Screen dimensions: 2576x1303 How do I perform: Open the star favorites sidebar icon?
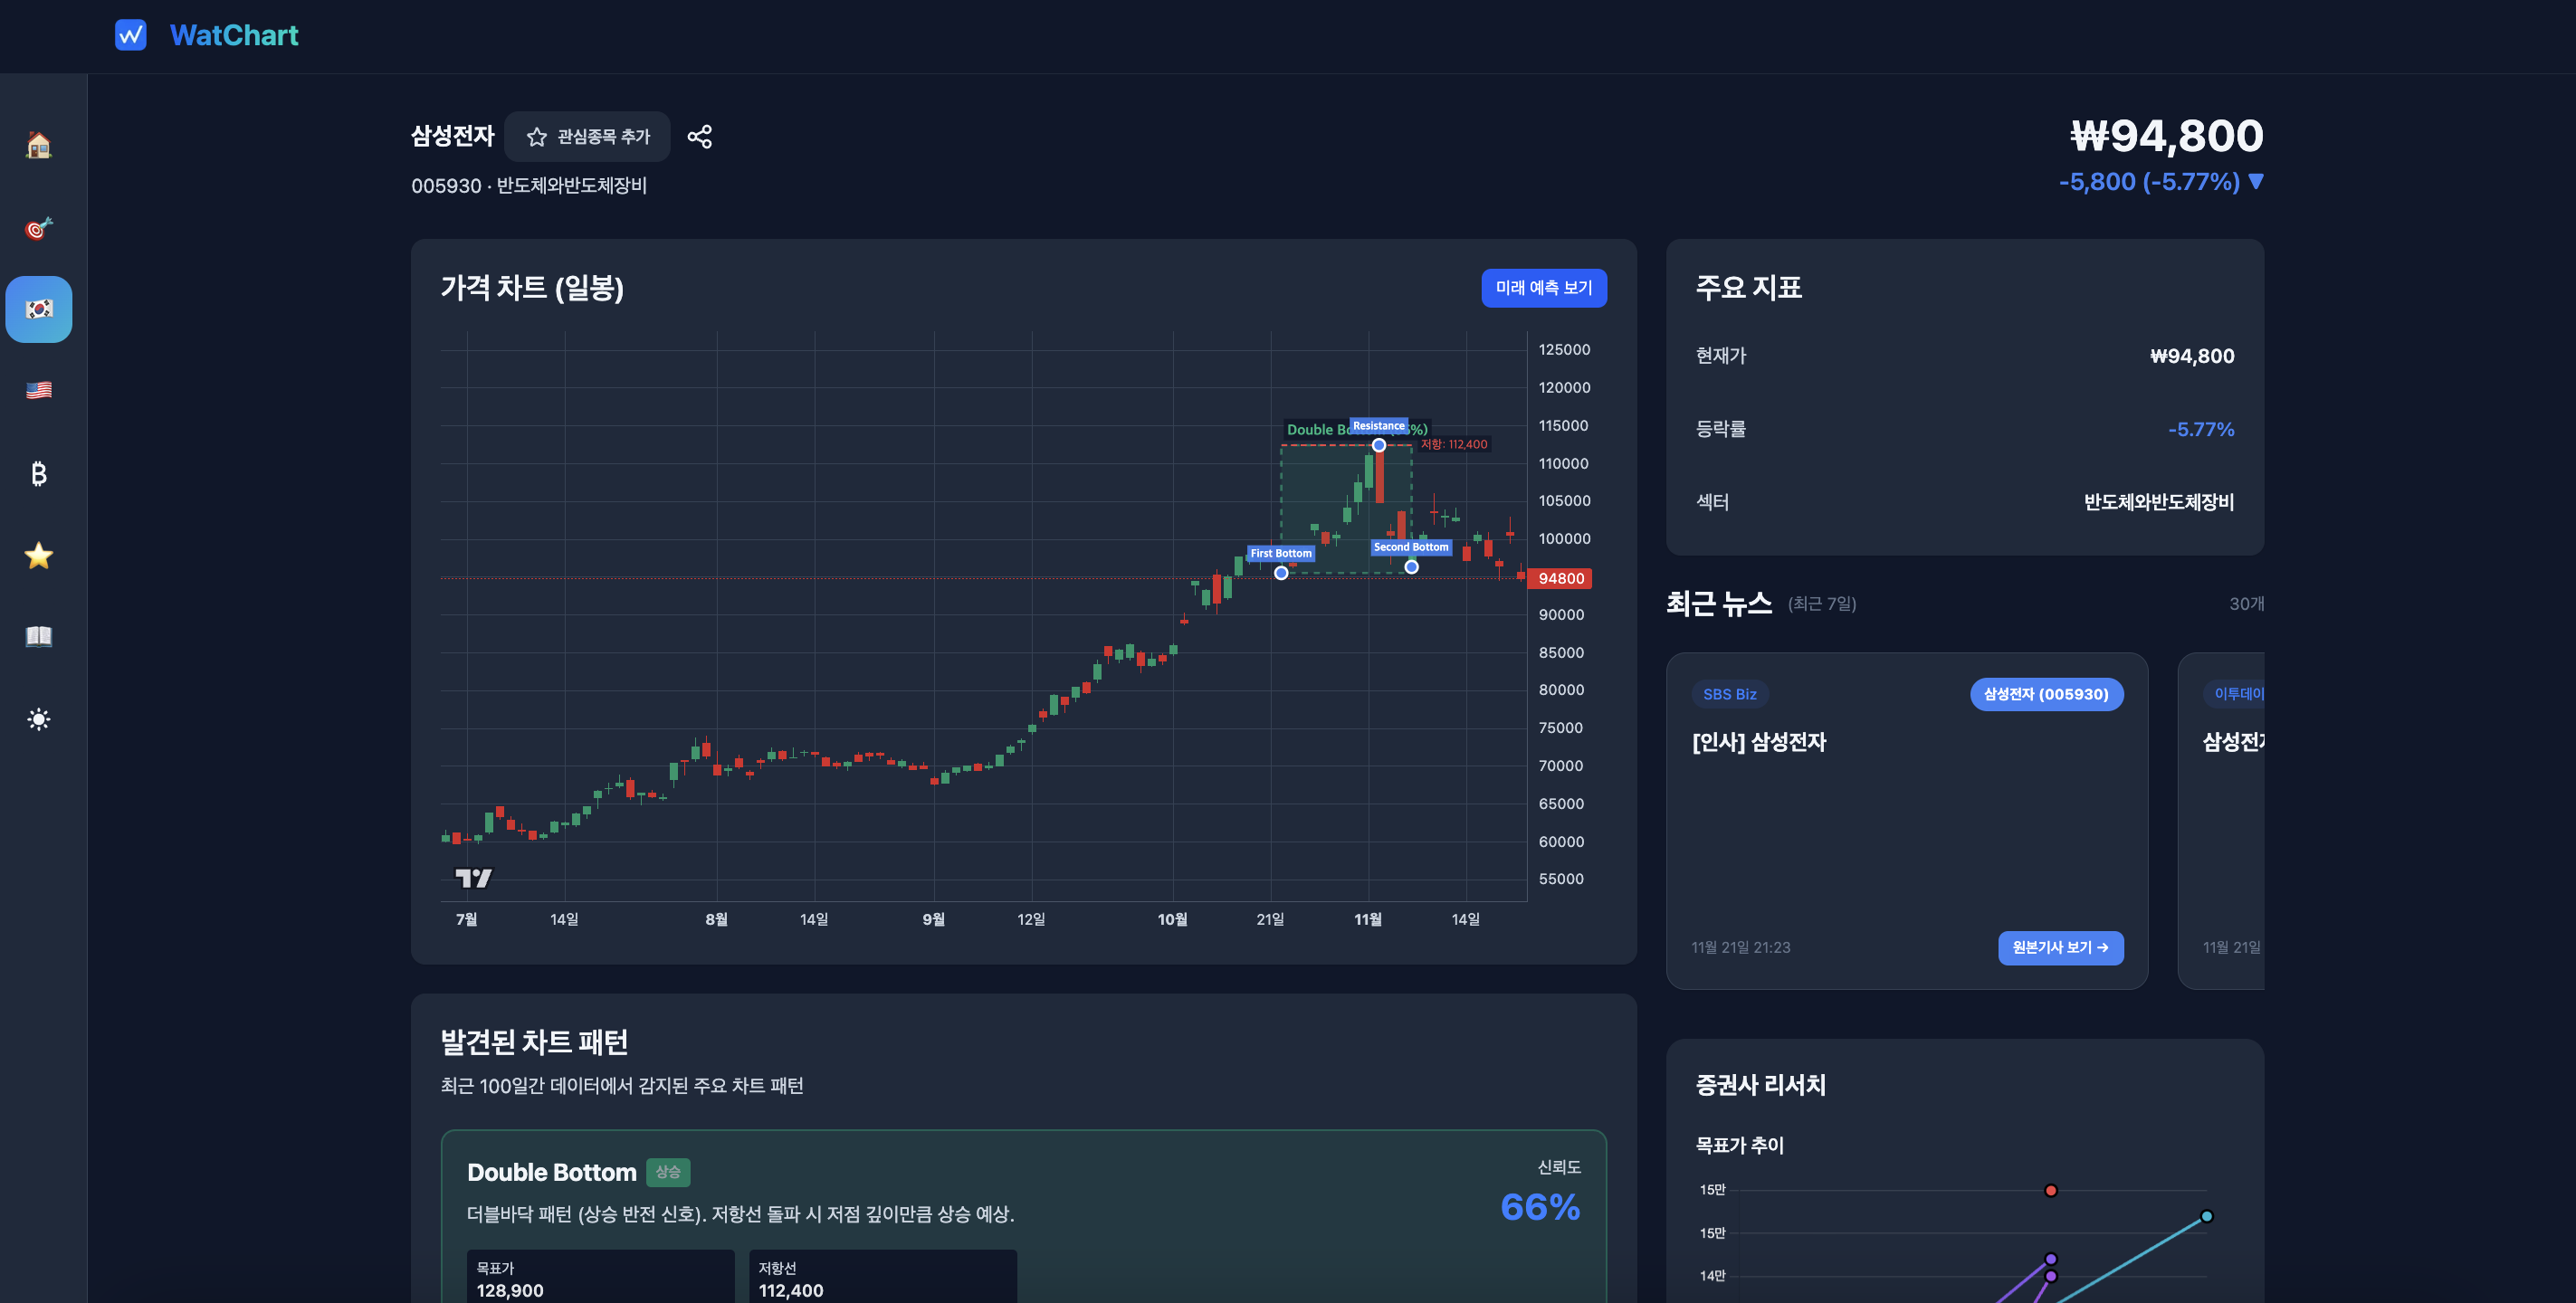[38, 555]
